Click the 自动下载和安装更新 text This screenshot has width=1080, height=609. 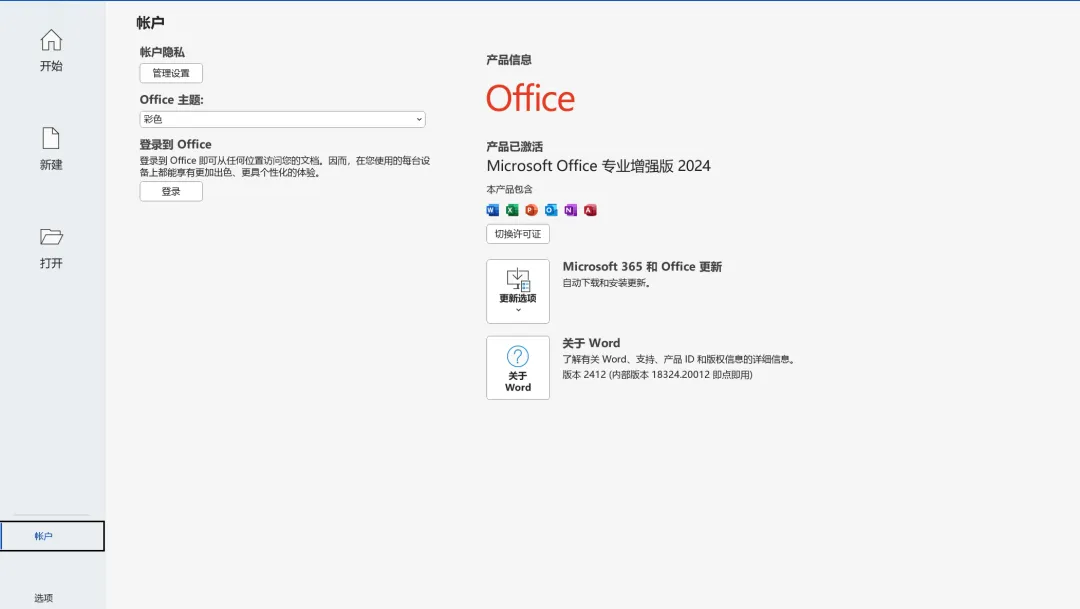(x=606, y=283)
